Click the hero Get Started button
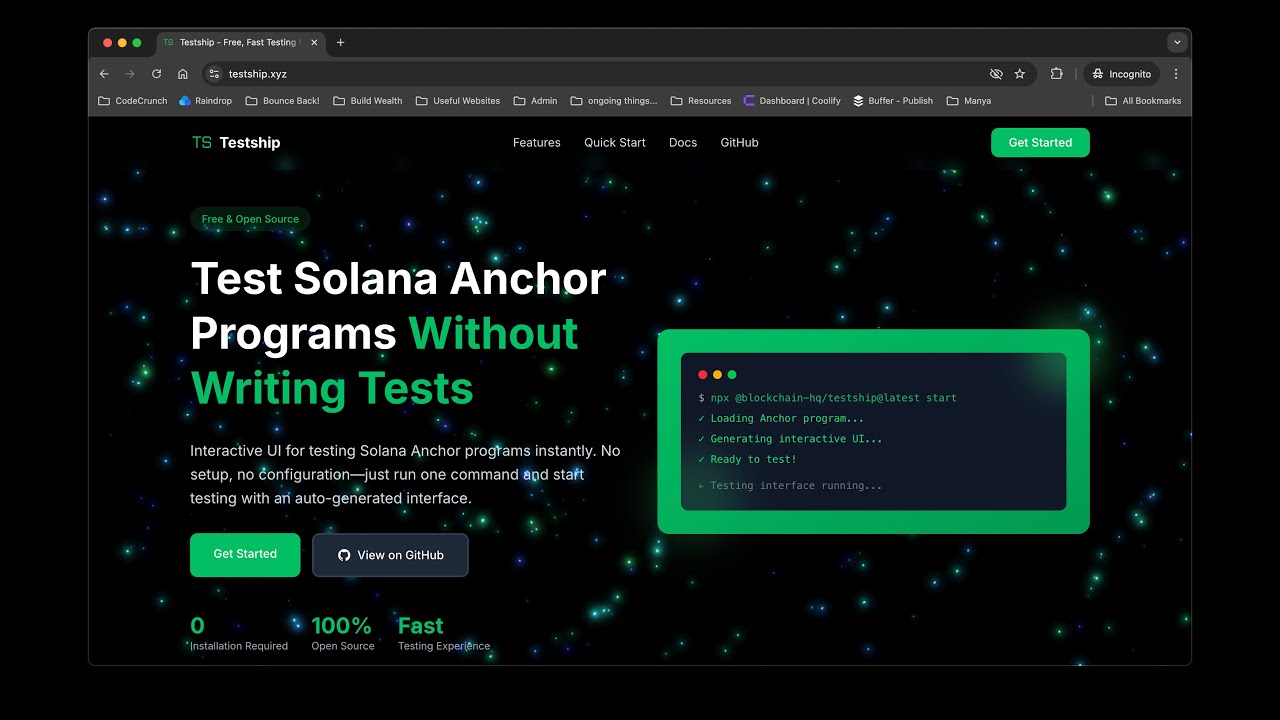1280x720 pixels. (x=245, y=555)
